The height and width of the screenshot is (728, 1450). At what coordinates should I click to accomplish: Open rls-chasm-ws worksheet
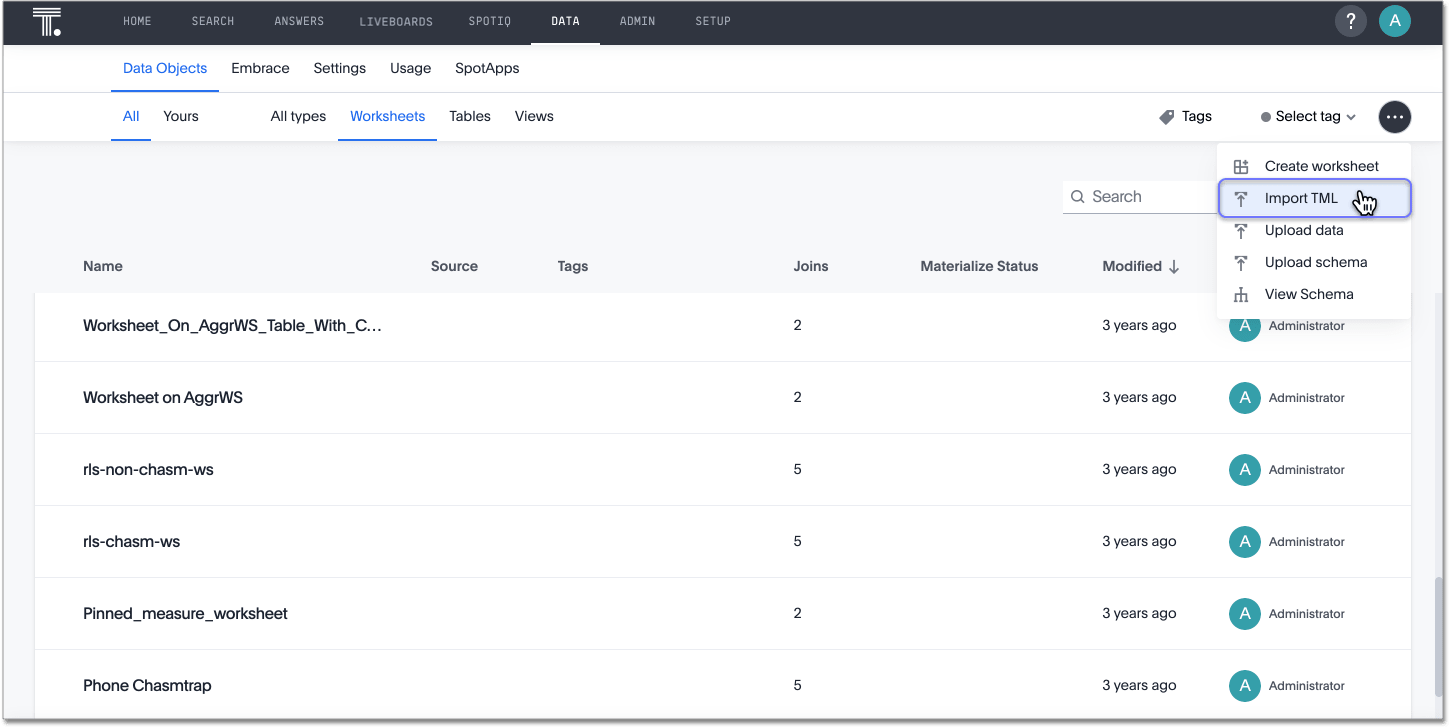point(131,542)
